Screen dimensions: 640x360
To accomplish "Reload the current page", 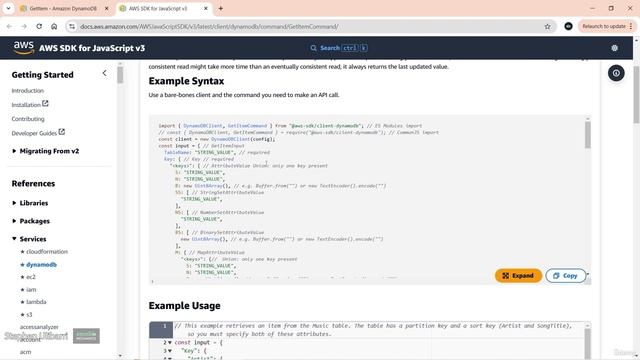I will point(39,26).
